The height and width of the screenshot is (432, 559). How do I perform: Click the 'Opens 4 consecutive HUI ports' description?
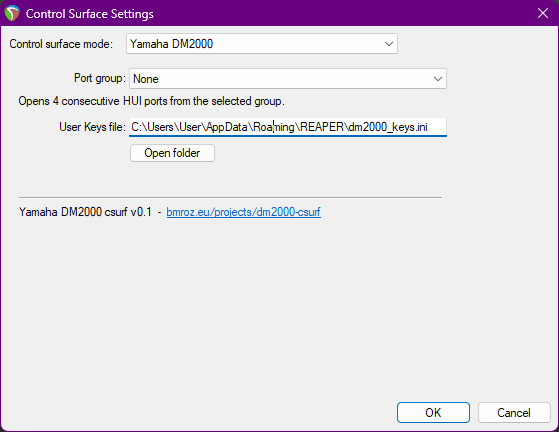point(152,101)
